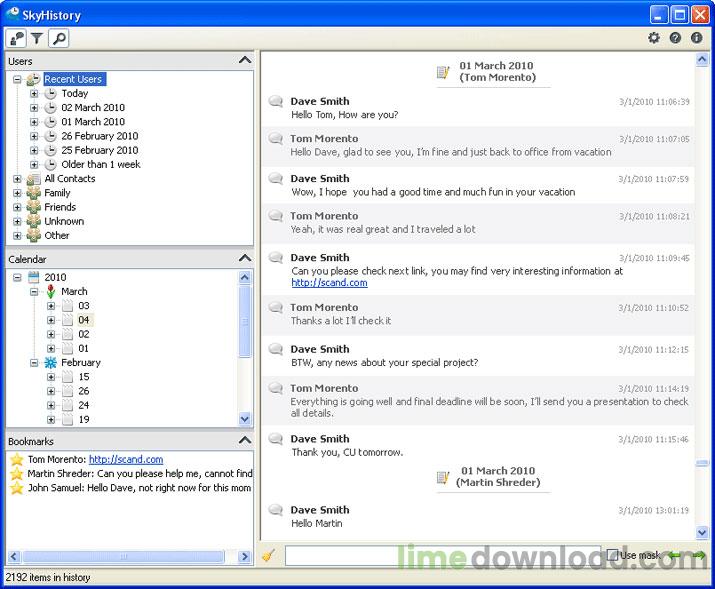Expand the 02 March 2010 node

tap(34, 108)
